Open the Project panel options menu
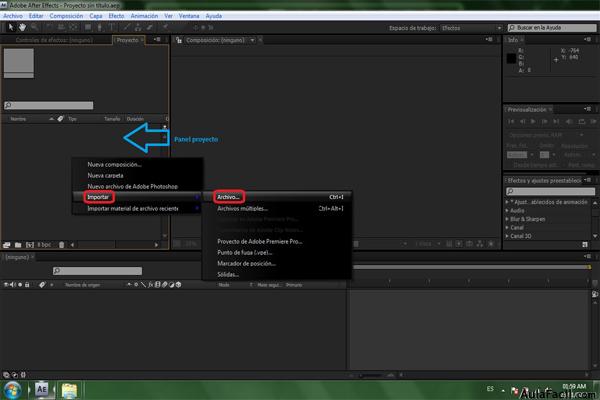The height and width of the screenshot is (400, 600). tap(157, 39)
